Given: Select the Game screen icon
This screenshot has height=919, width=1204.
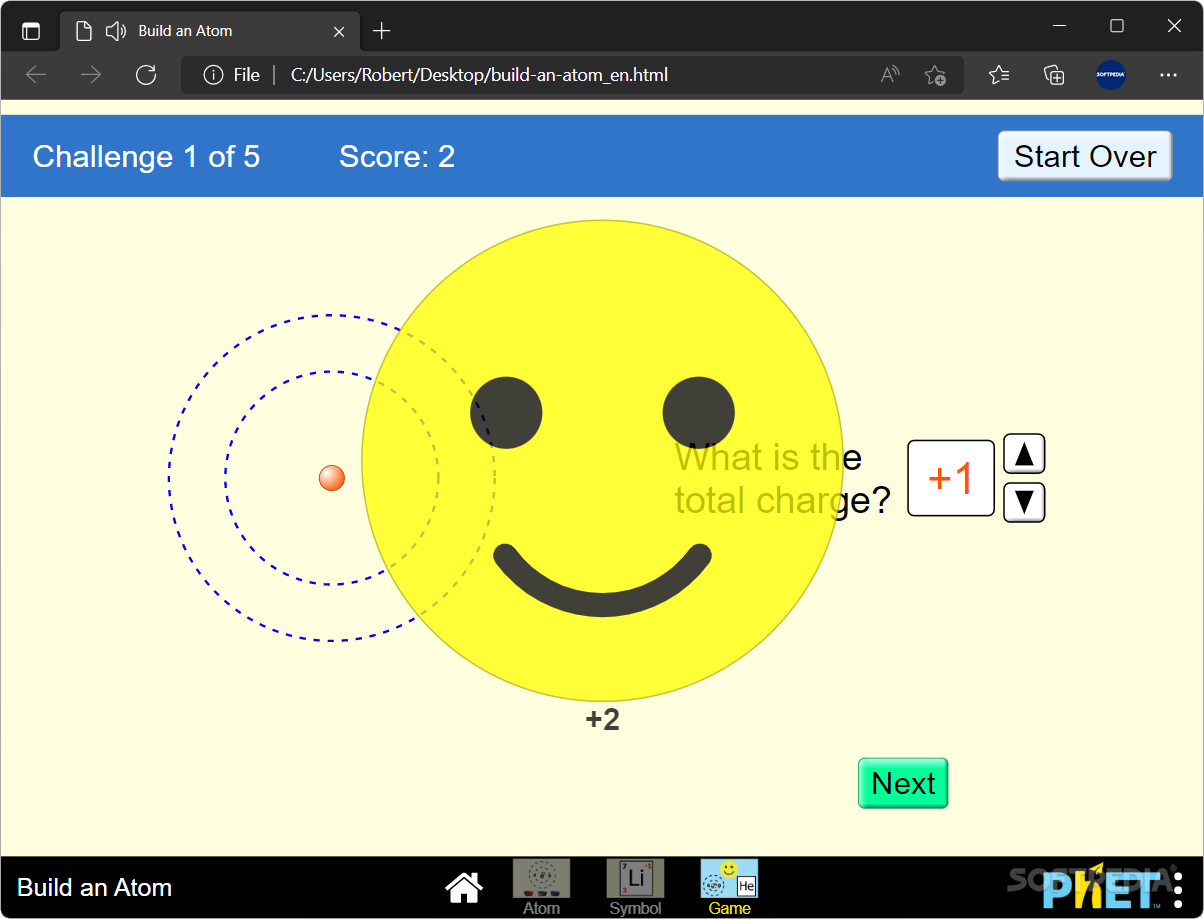Looking at the screenshot, I should point(729,887).
